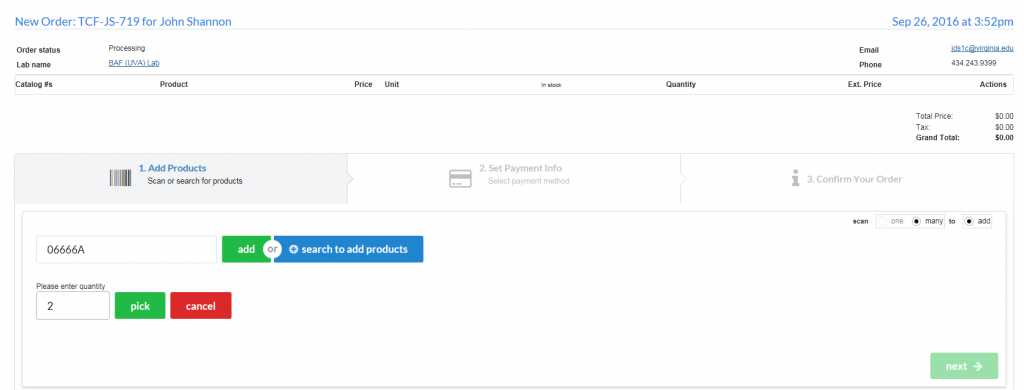
Task: Select the 'one' scan radio button
Action: [x=883, y=221]
